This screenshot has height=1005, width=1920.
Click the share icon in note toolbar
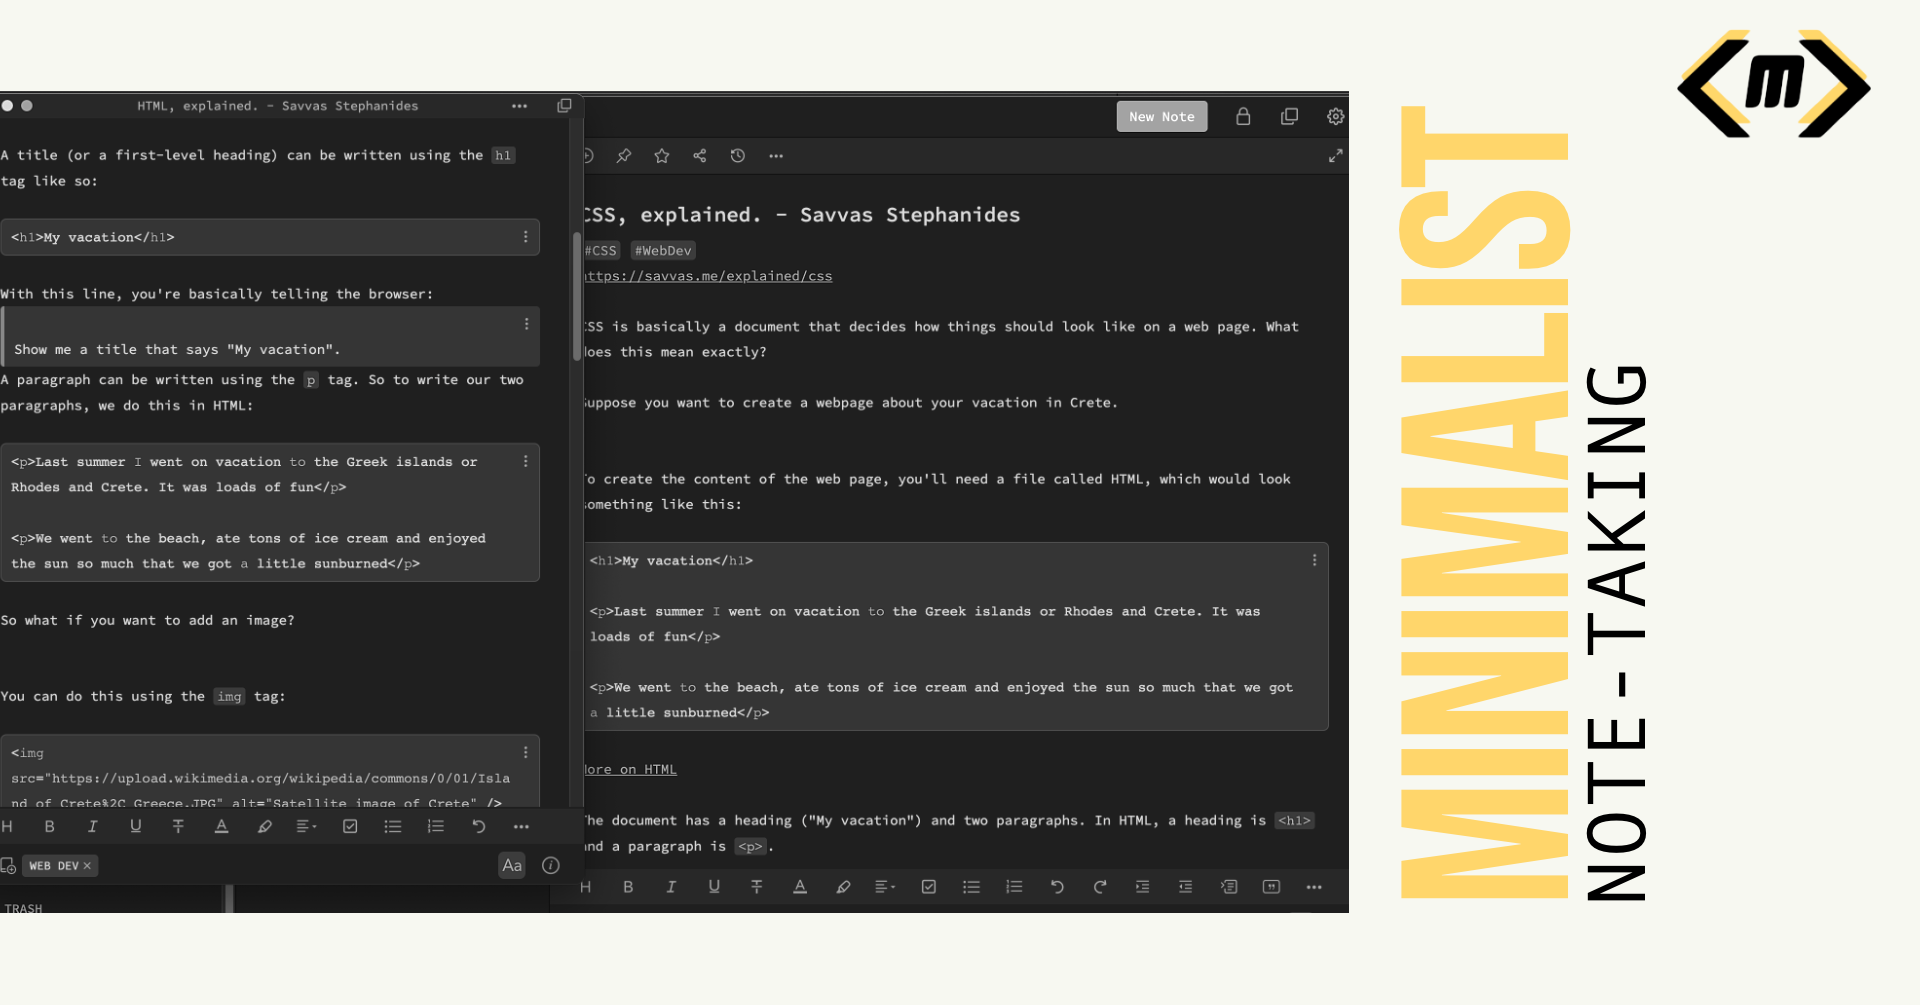pos(700,156)
